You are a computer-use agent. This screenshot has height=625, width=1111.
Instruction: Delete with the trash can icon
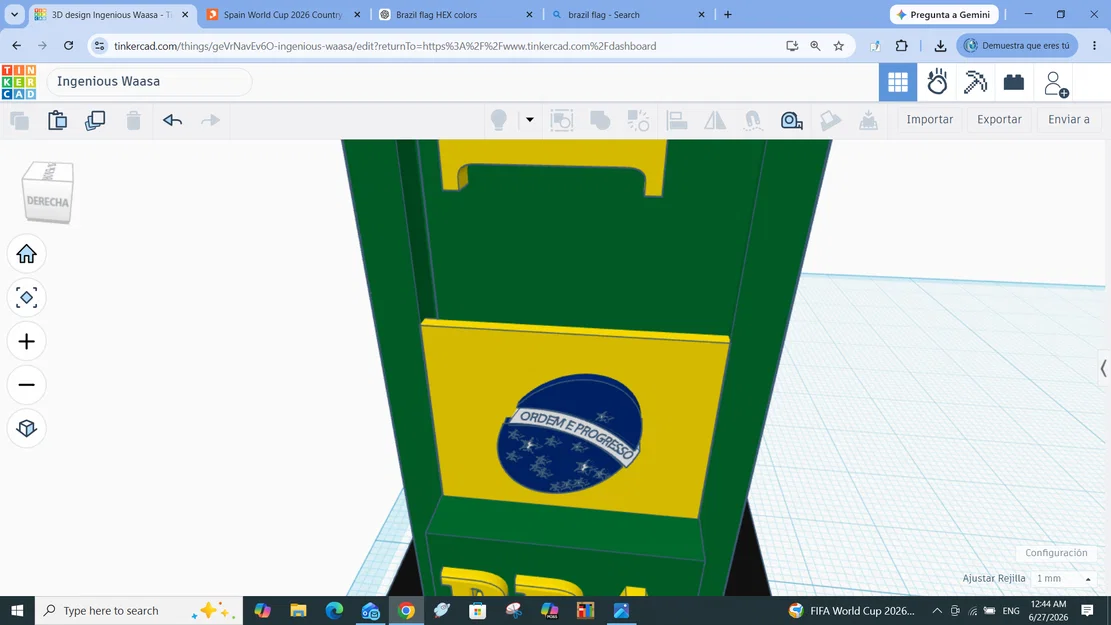133,120
